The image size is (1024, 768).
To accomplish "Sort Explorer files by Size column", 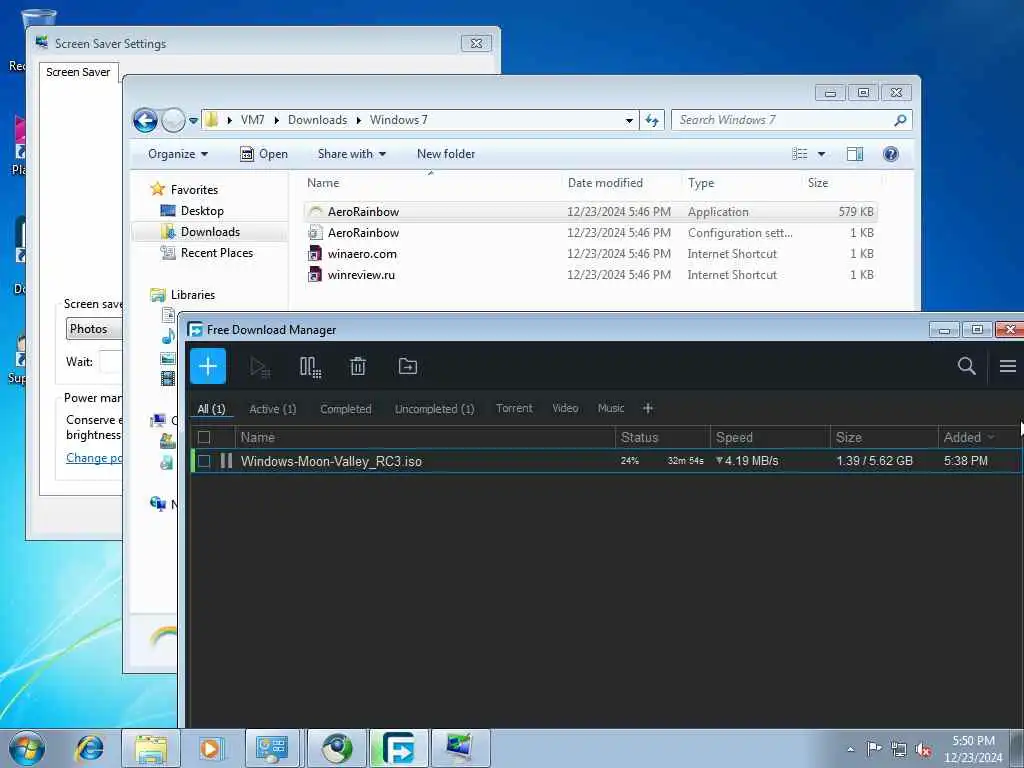I will coord(818,183).
